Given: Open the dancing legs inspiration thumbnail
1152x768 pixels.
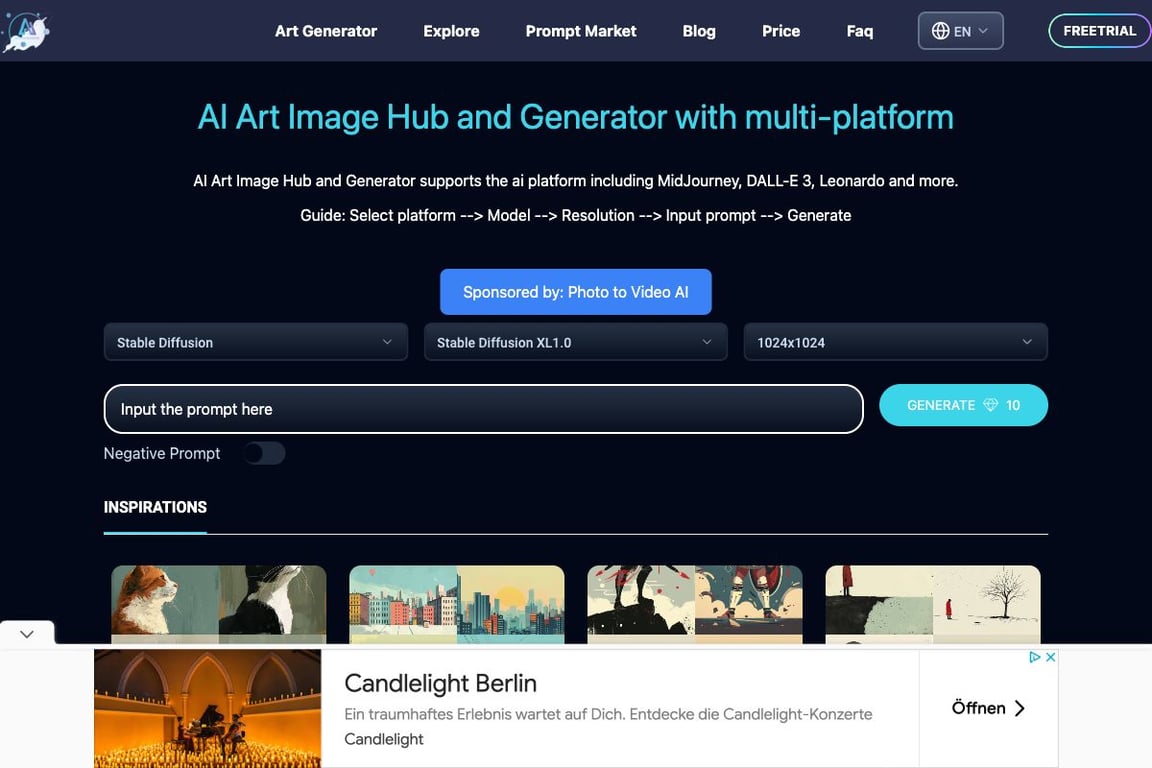Looking at the screenshot, I should (x=694, y=604).
